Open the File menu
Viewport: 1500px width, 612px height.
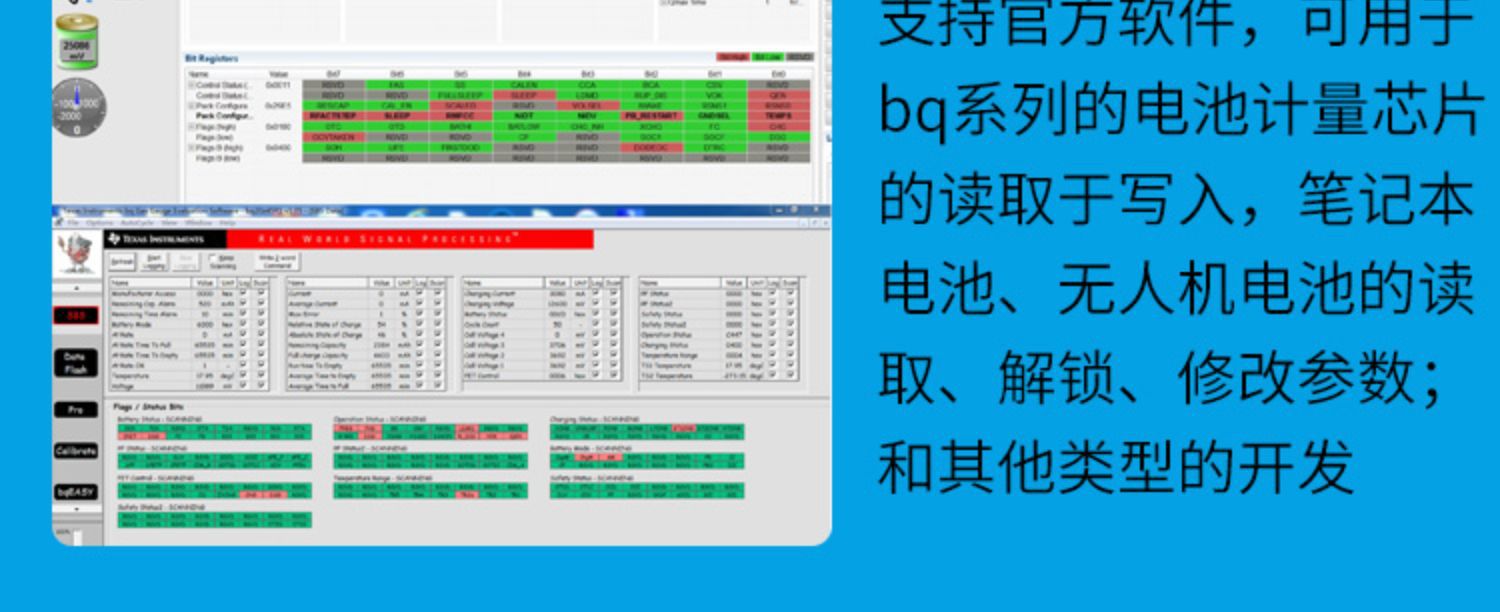(73, 223)
